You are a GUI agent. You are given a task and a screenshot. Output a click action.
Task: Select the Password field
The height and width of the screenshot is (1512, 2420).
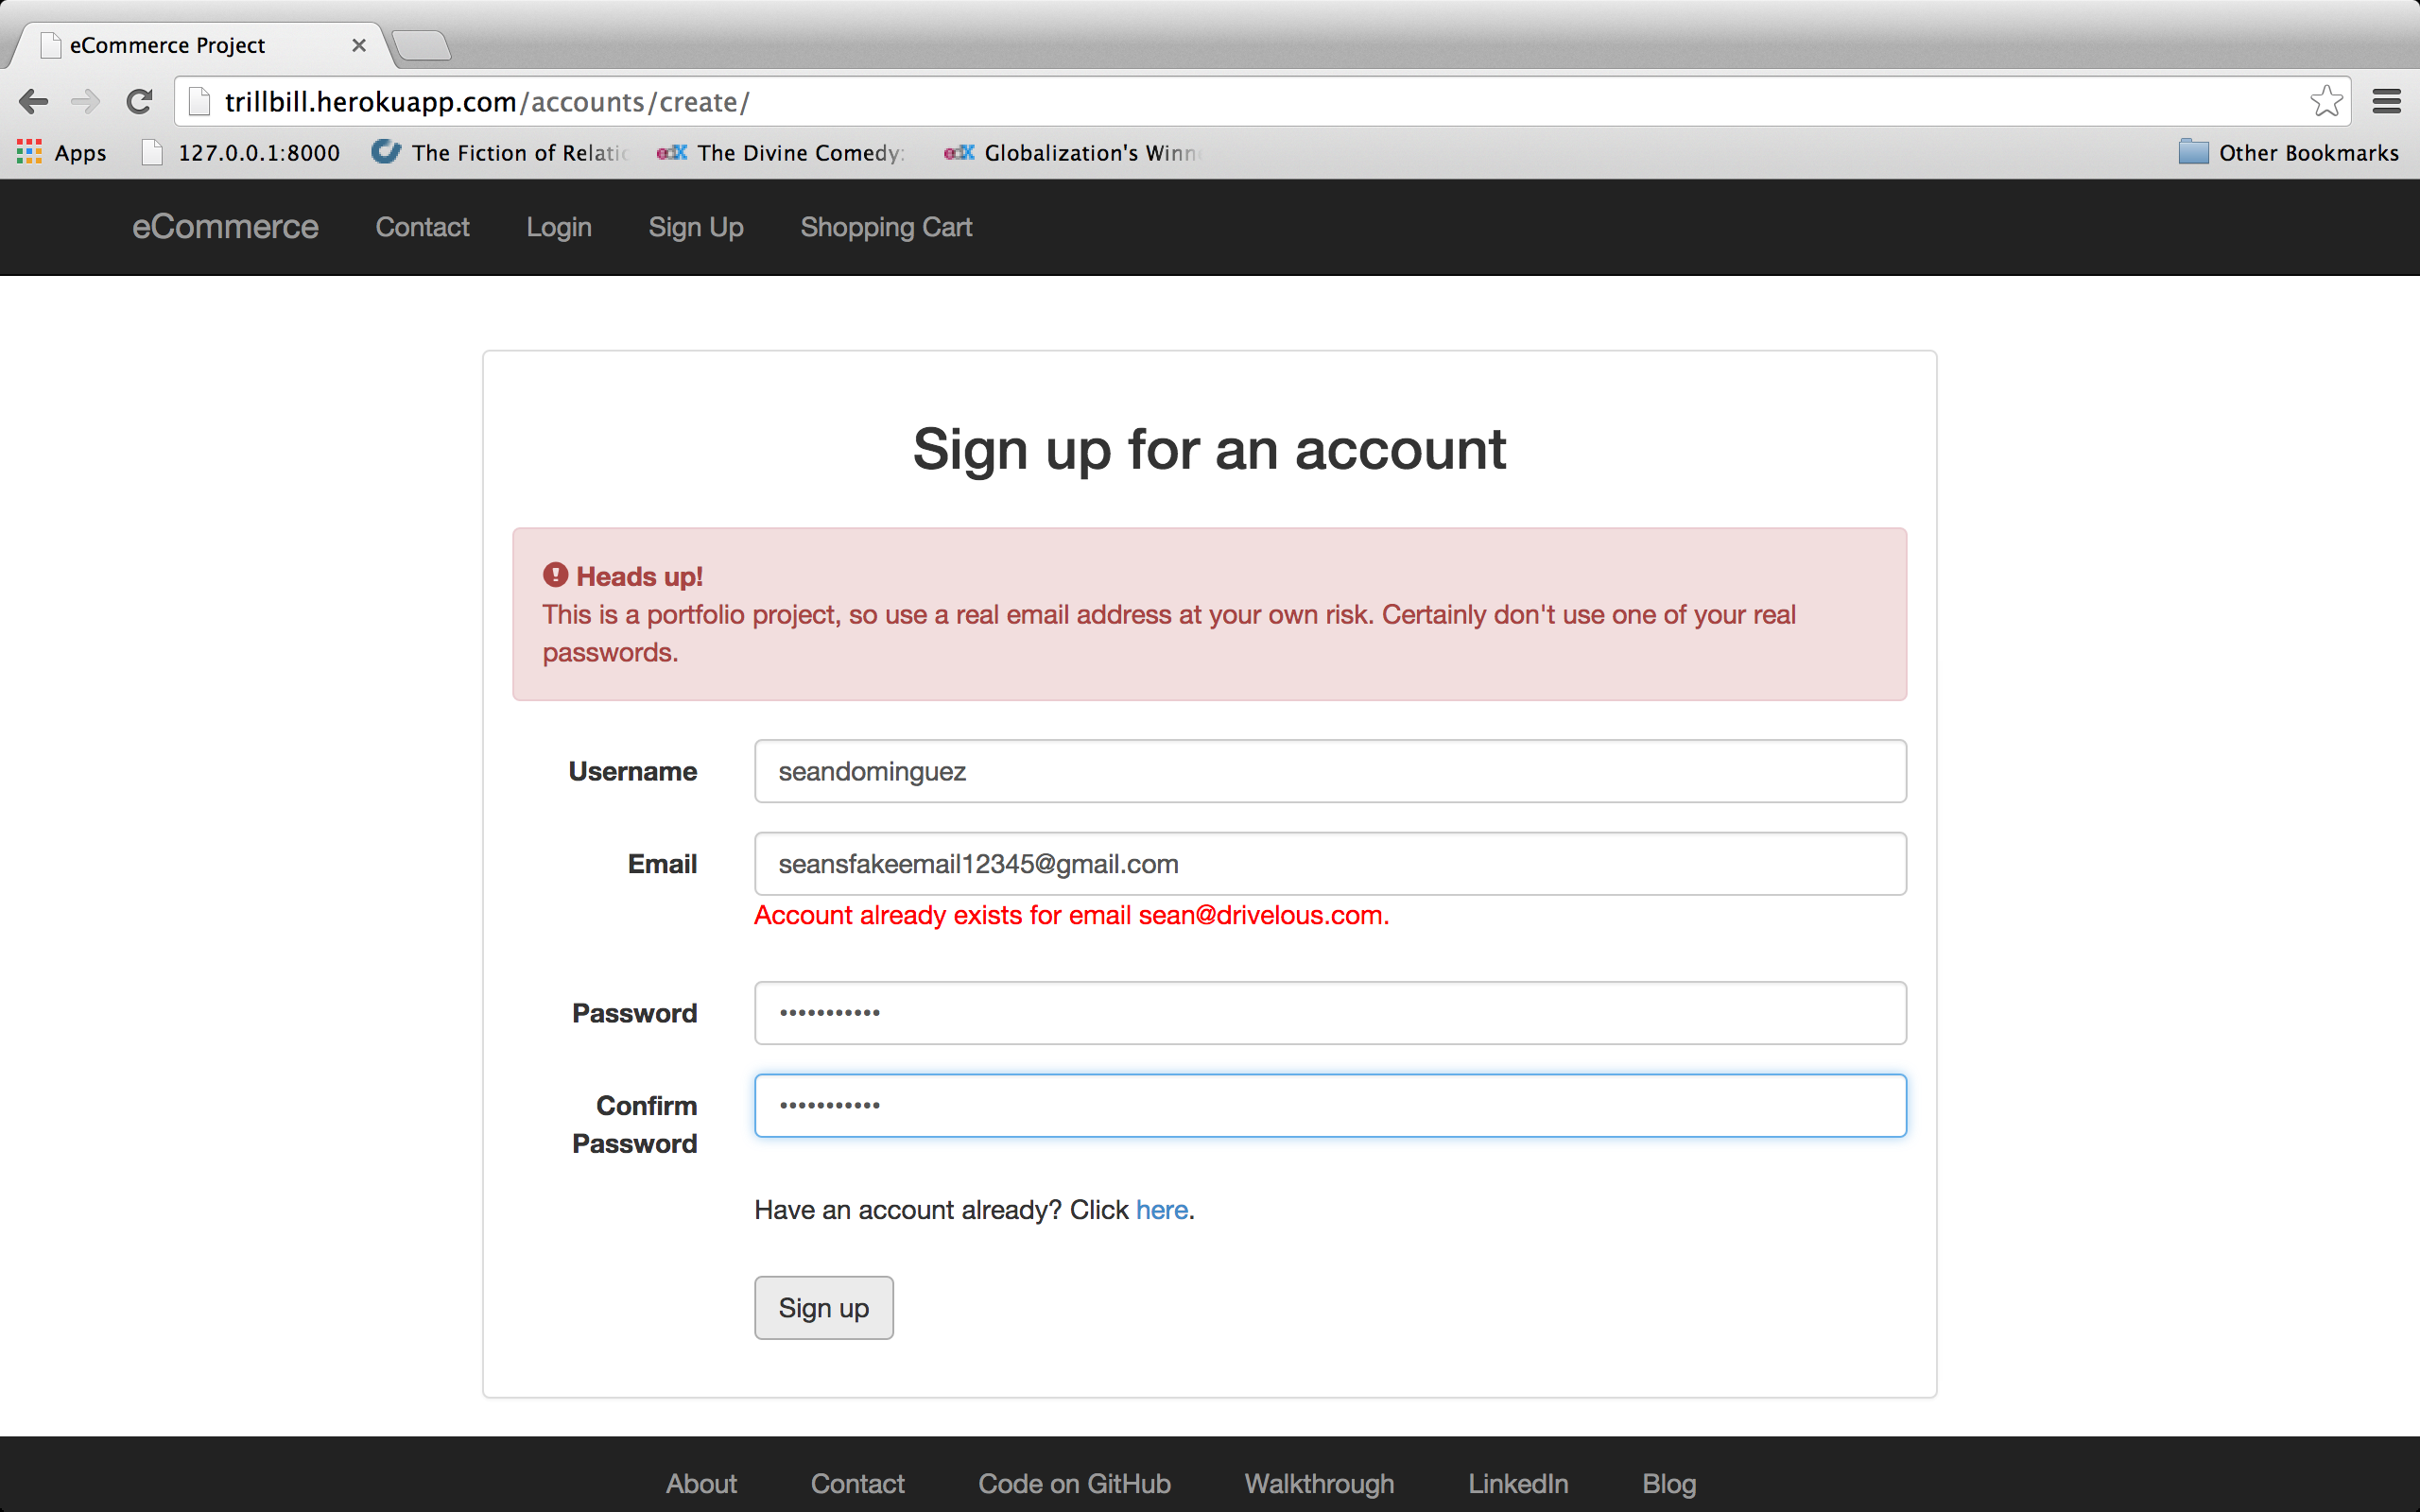pos(1330,1013)
